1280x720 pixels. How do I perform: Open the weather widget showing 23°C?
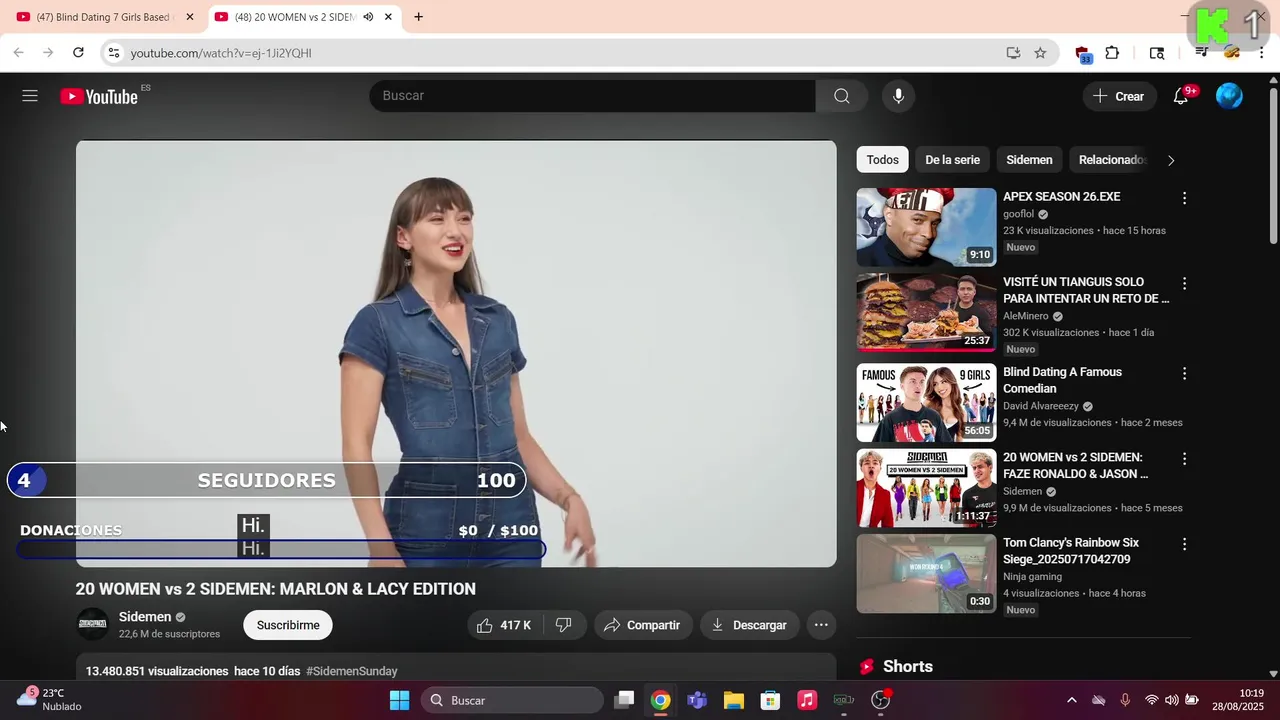(48, 700)
